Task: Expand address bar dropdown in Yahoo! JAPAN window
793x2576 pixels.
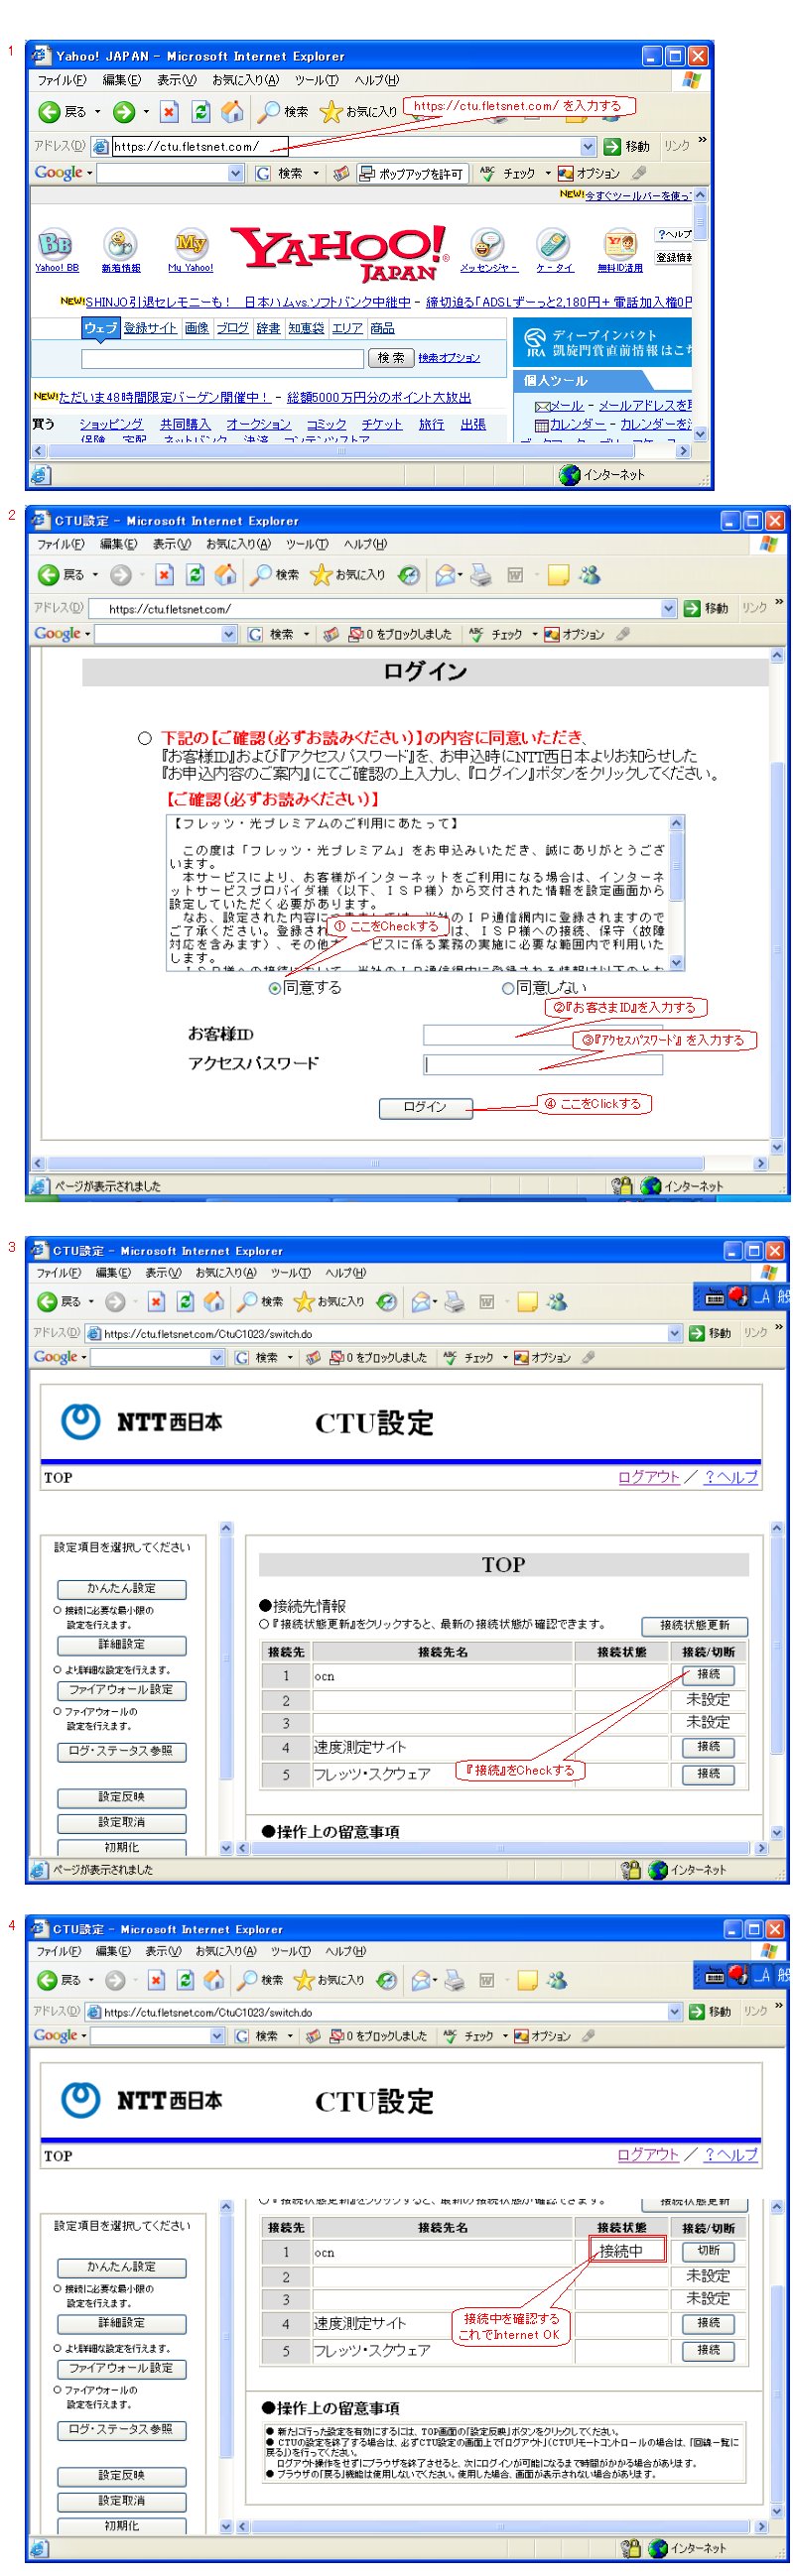Action: point(587,147)
